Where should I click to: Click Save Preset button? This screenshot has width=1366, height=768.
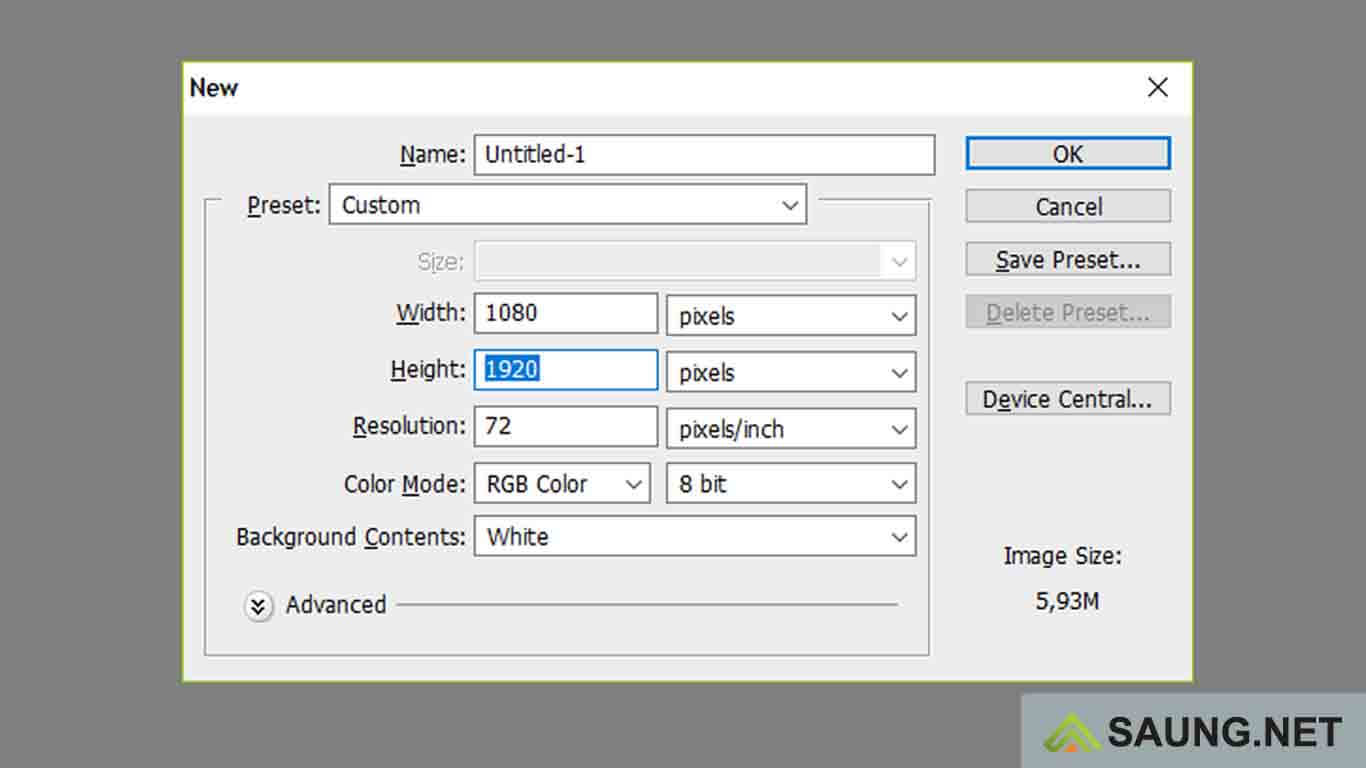1068,260
